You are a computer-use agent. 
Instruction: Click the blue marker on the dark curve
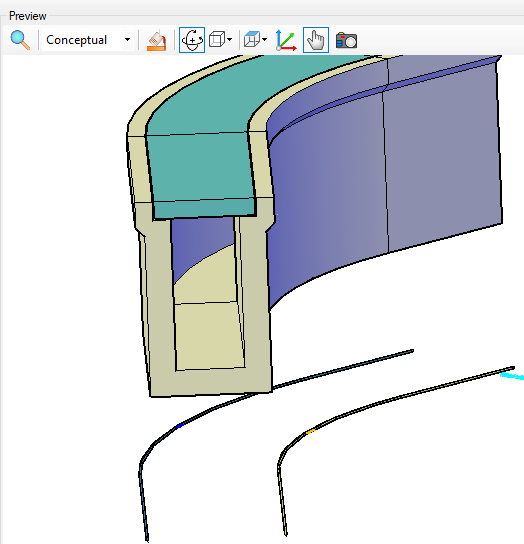(180, 426)
